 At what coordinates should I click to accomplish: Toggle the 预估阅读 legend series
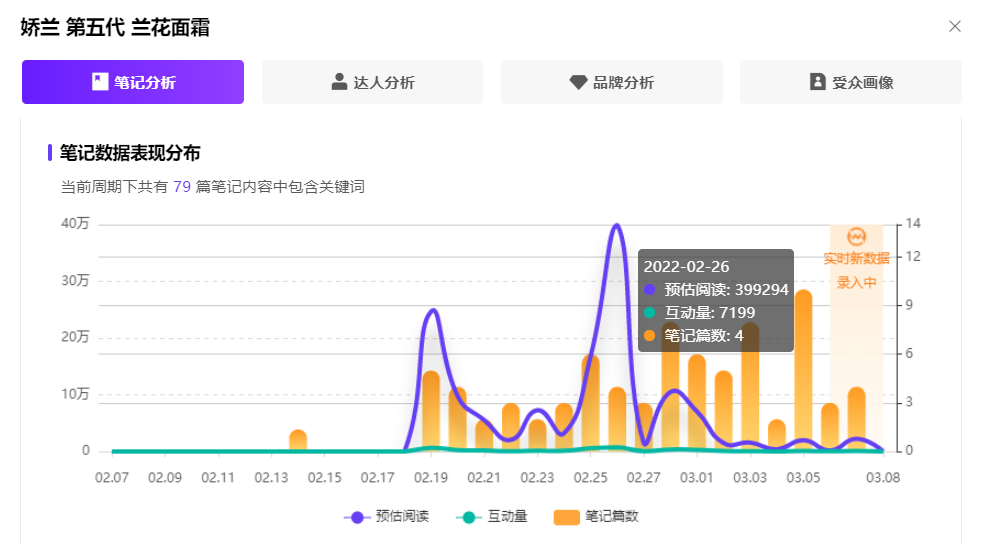pyautogui.click(x=387, y=517)
